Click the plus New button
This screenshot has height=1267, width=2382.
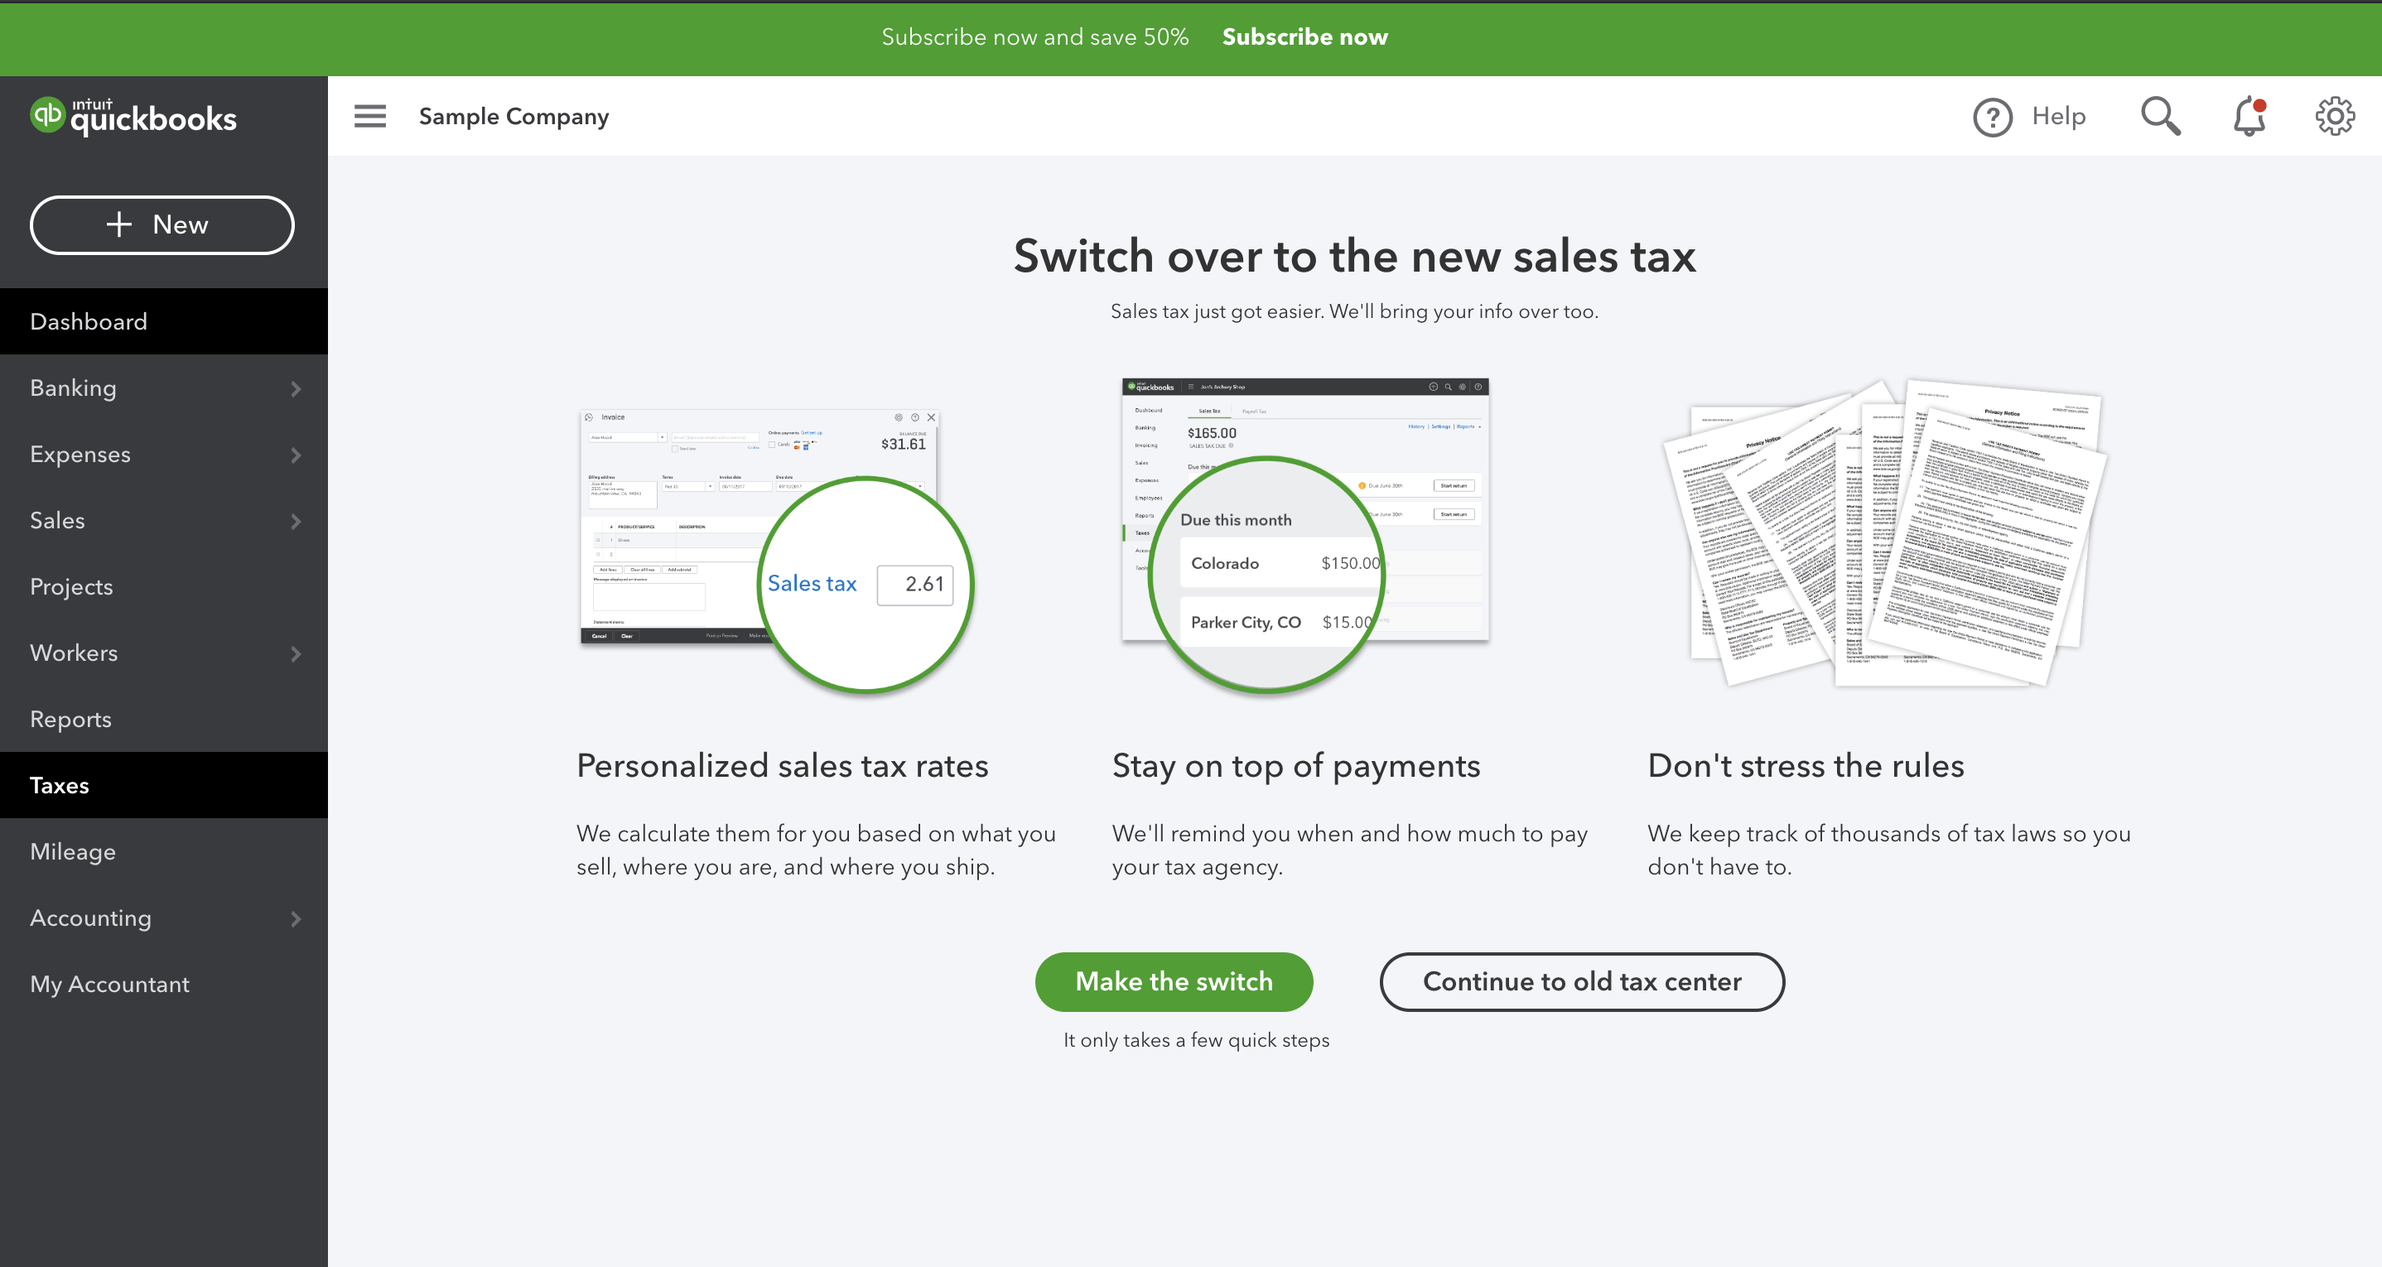click(x=162, y=225)
